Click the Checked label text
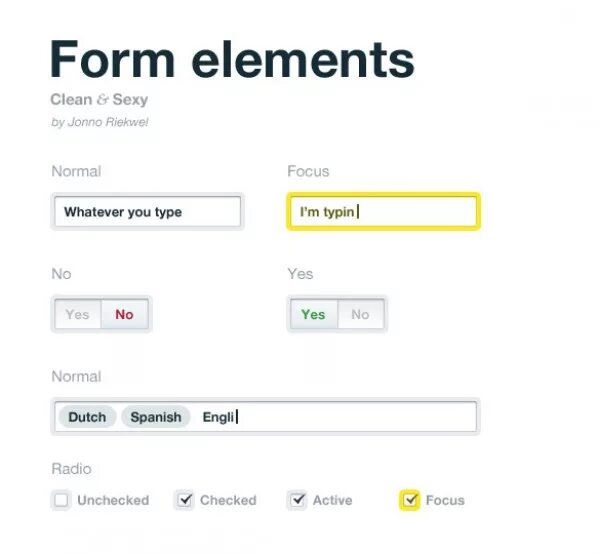The height and width of the screenshot is (554, 600). [x=228, y=500]
